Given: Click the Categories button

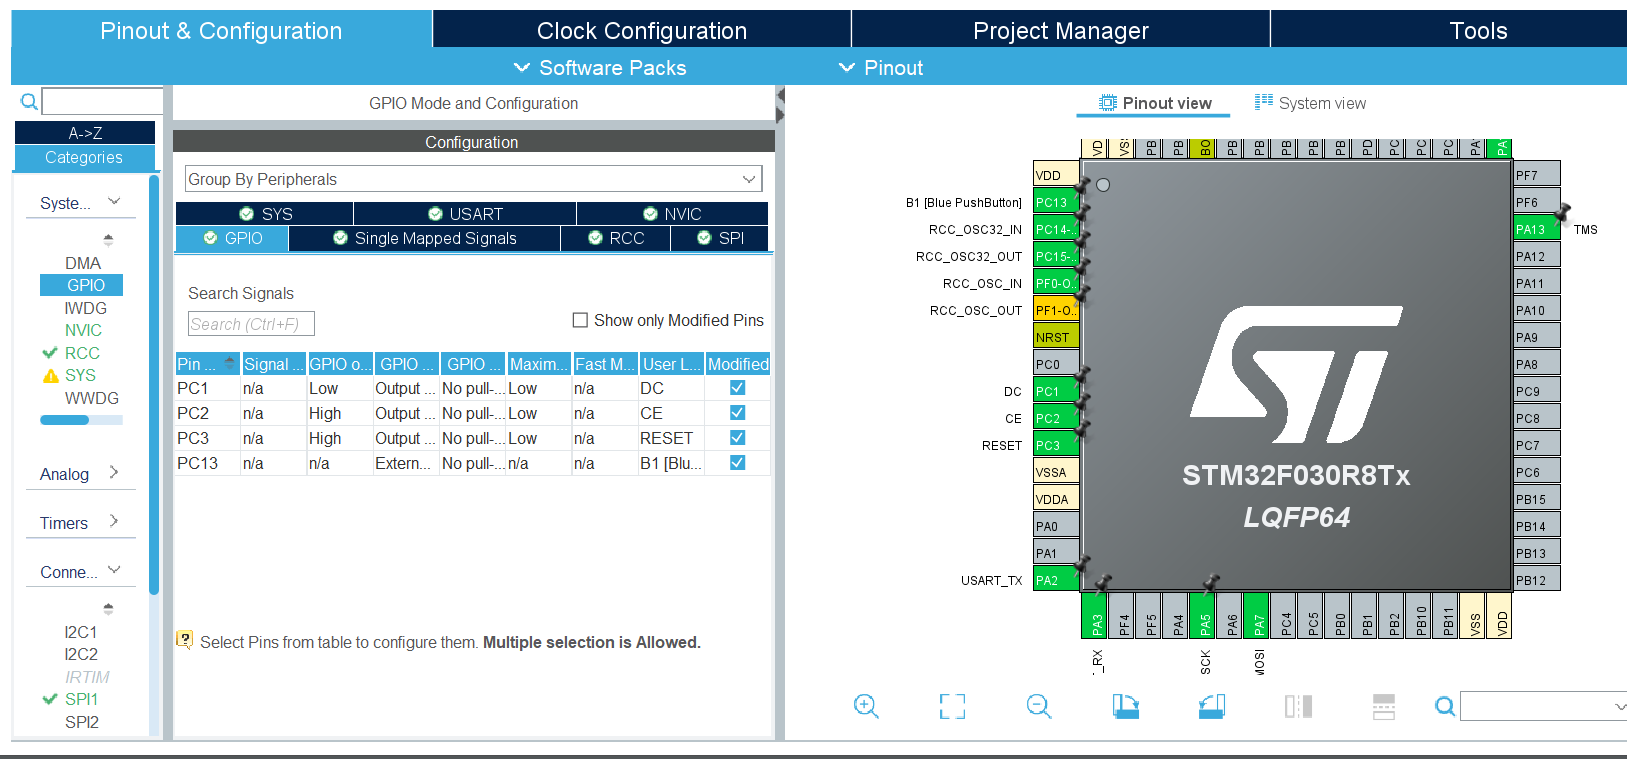Looking at the screenshot, I should pos(85,158).
